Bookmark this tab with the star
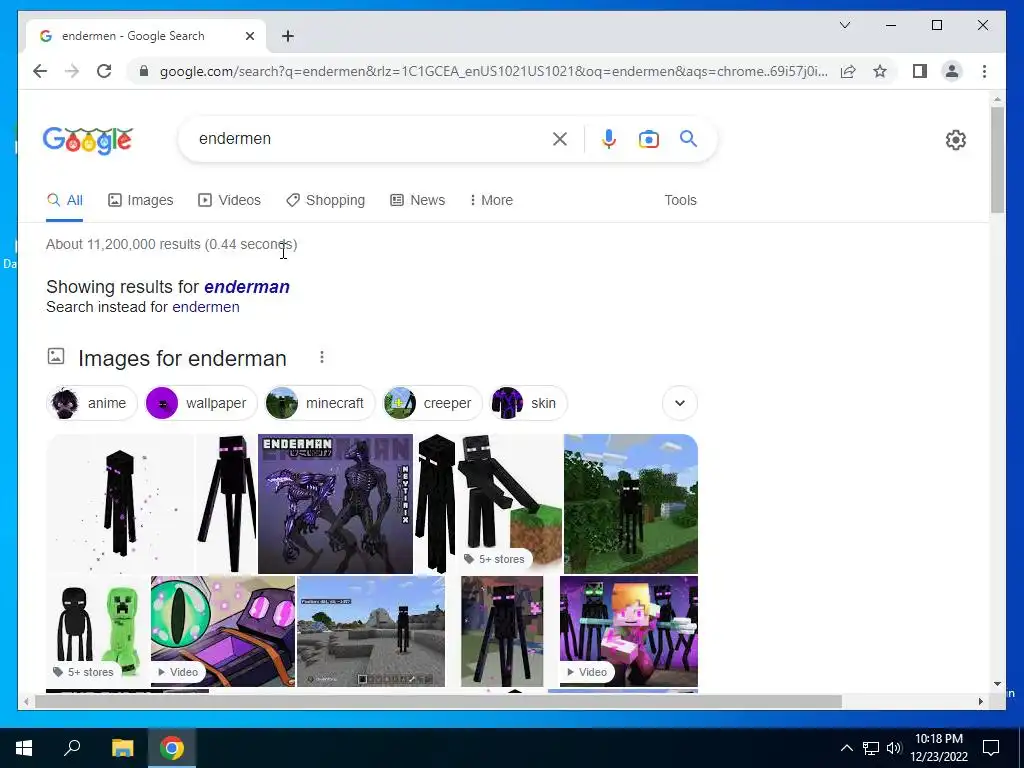The height and width of the screenshot is (768, 1024). 880,71
